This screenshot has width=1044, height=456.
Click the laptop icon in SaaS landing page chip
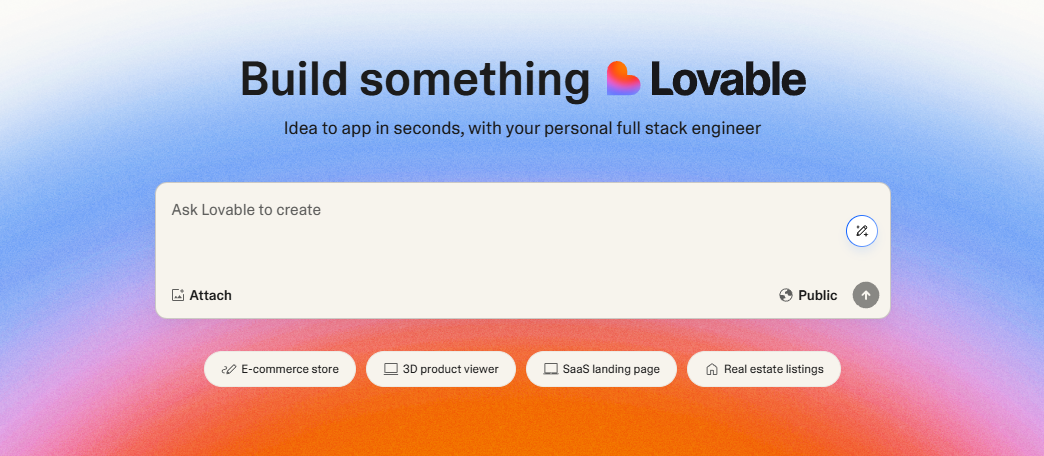[x=550, y=369]
